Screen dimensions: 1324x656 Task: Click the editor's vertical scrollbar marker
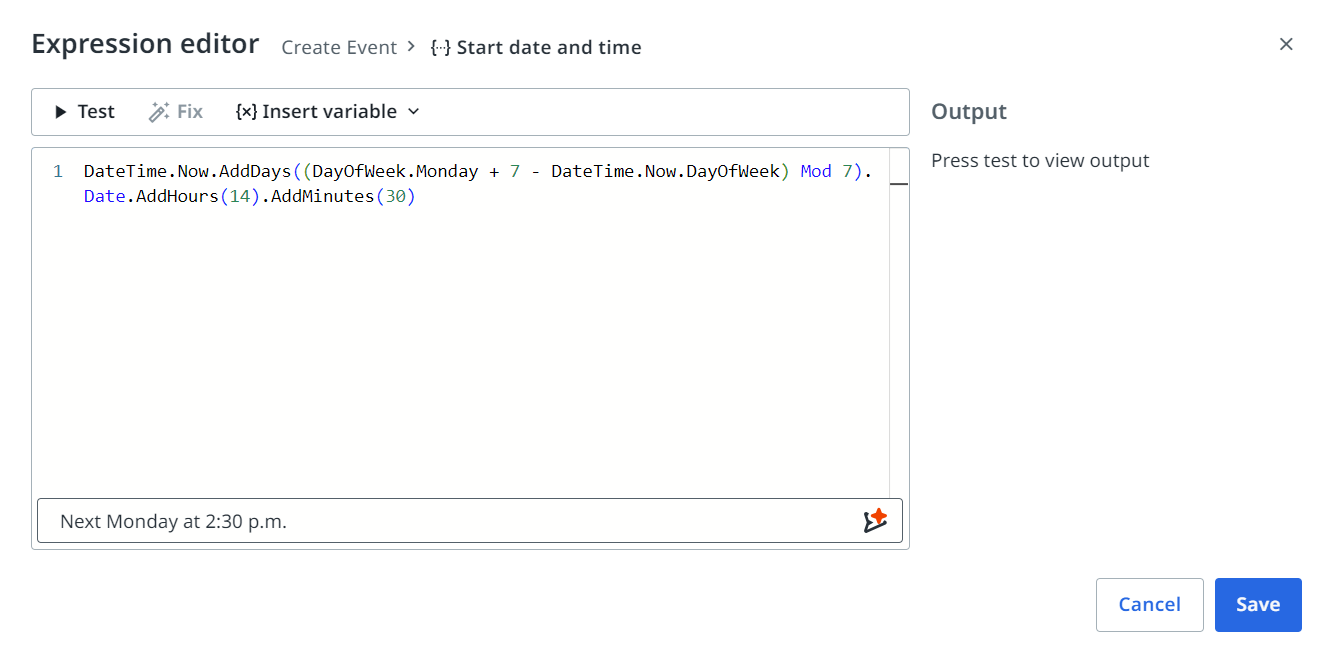[898, 184]
